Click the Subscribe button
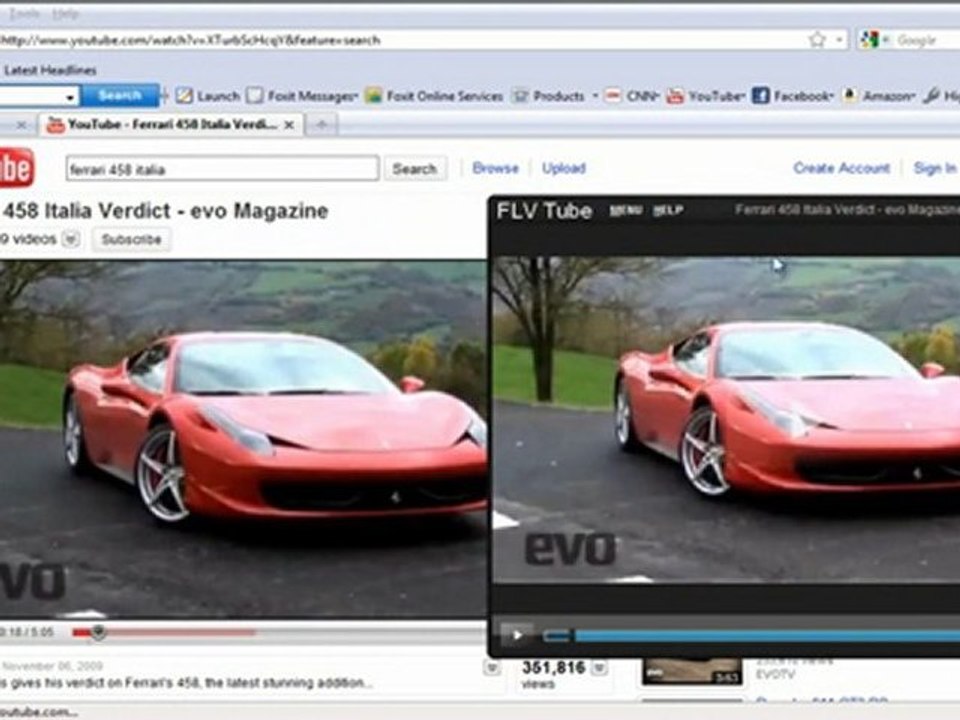Viewport: 960px width, 720px height. click(x=132, y=239)
